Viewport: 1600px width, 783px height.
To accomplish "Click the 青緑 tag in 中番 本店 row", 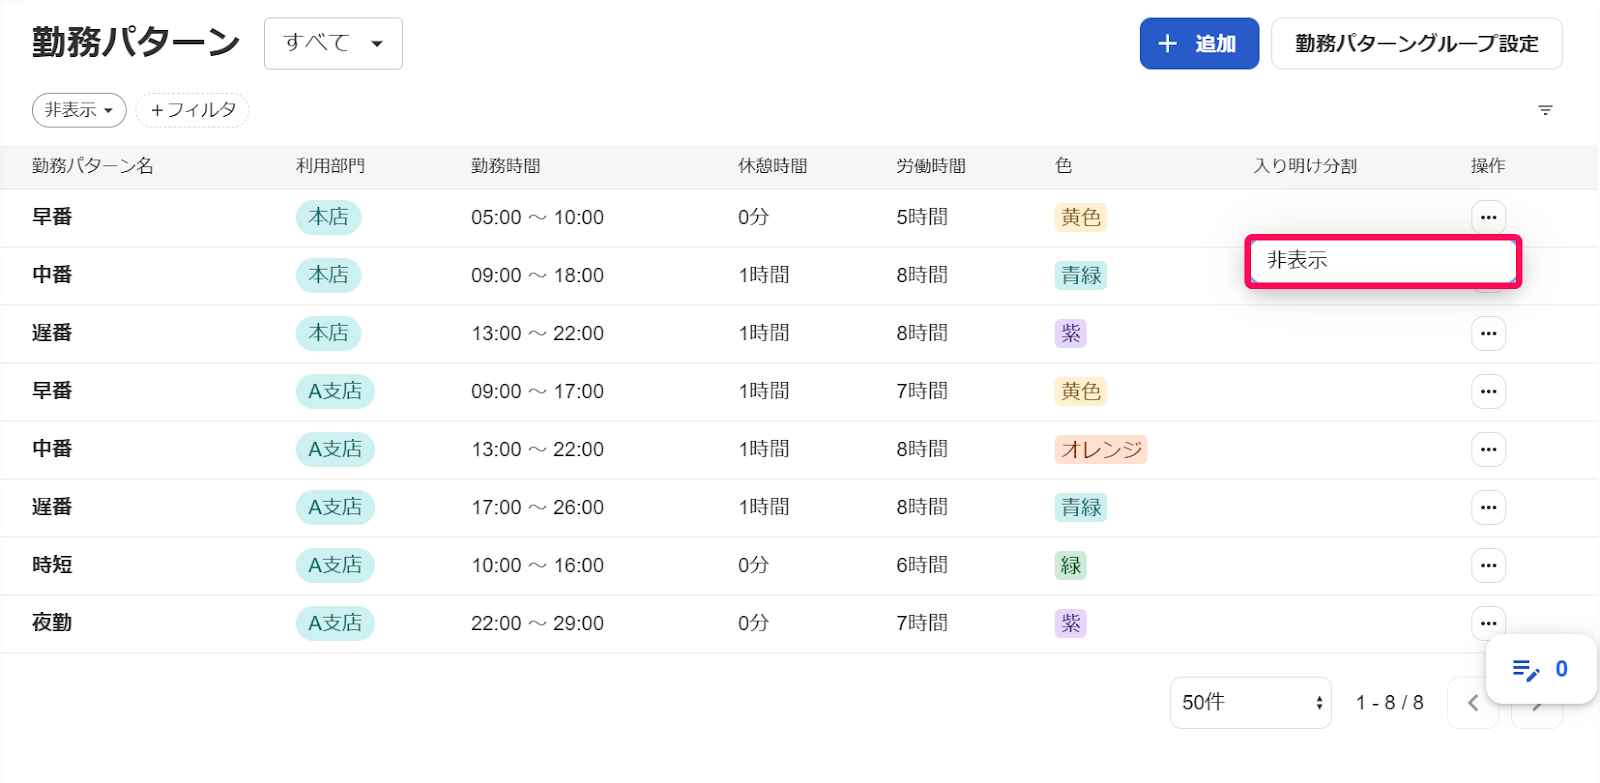I will pyautogui.click(x=1080, y=275).
